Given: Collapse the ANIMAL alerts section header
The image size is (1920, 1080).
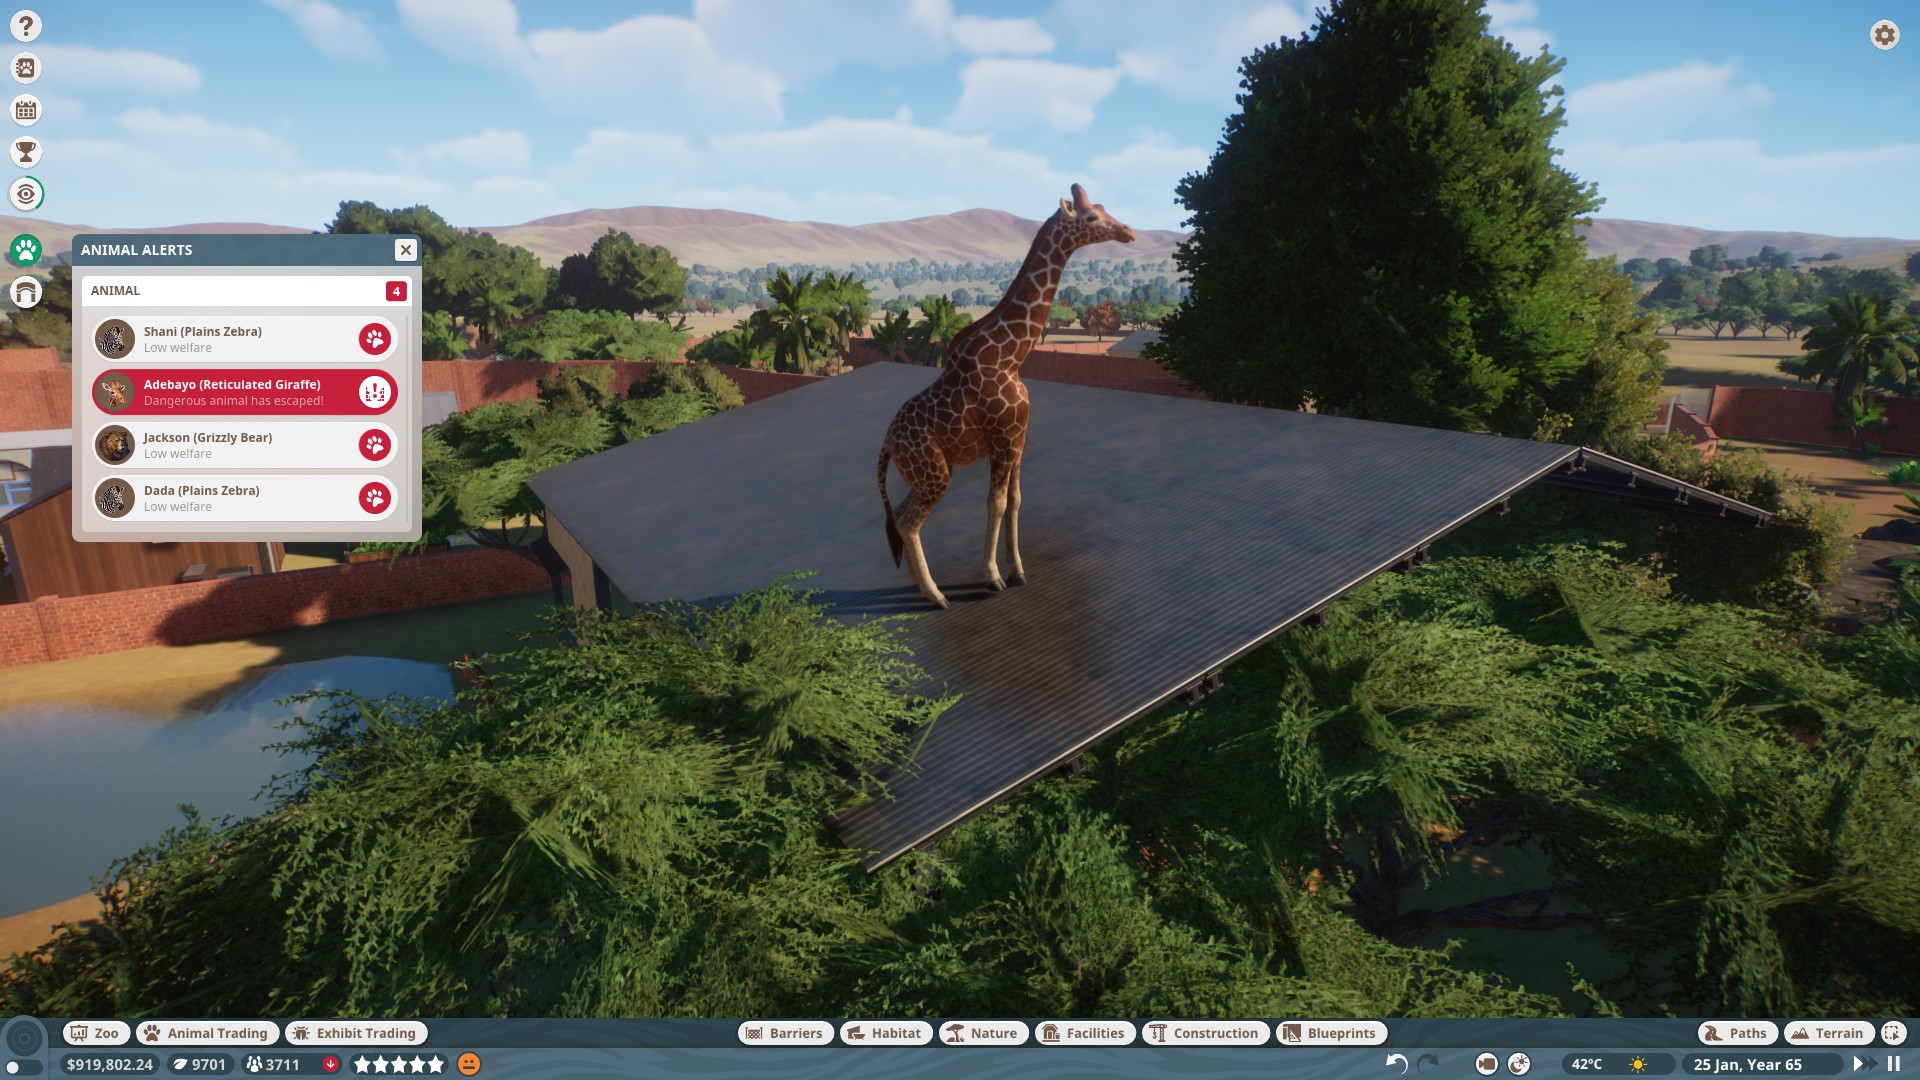Looking at the screenshot, I should click(246, 291).
